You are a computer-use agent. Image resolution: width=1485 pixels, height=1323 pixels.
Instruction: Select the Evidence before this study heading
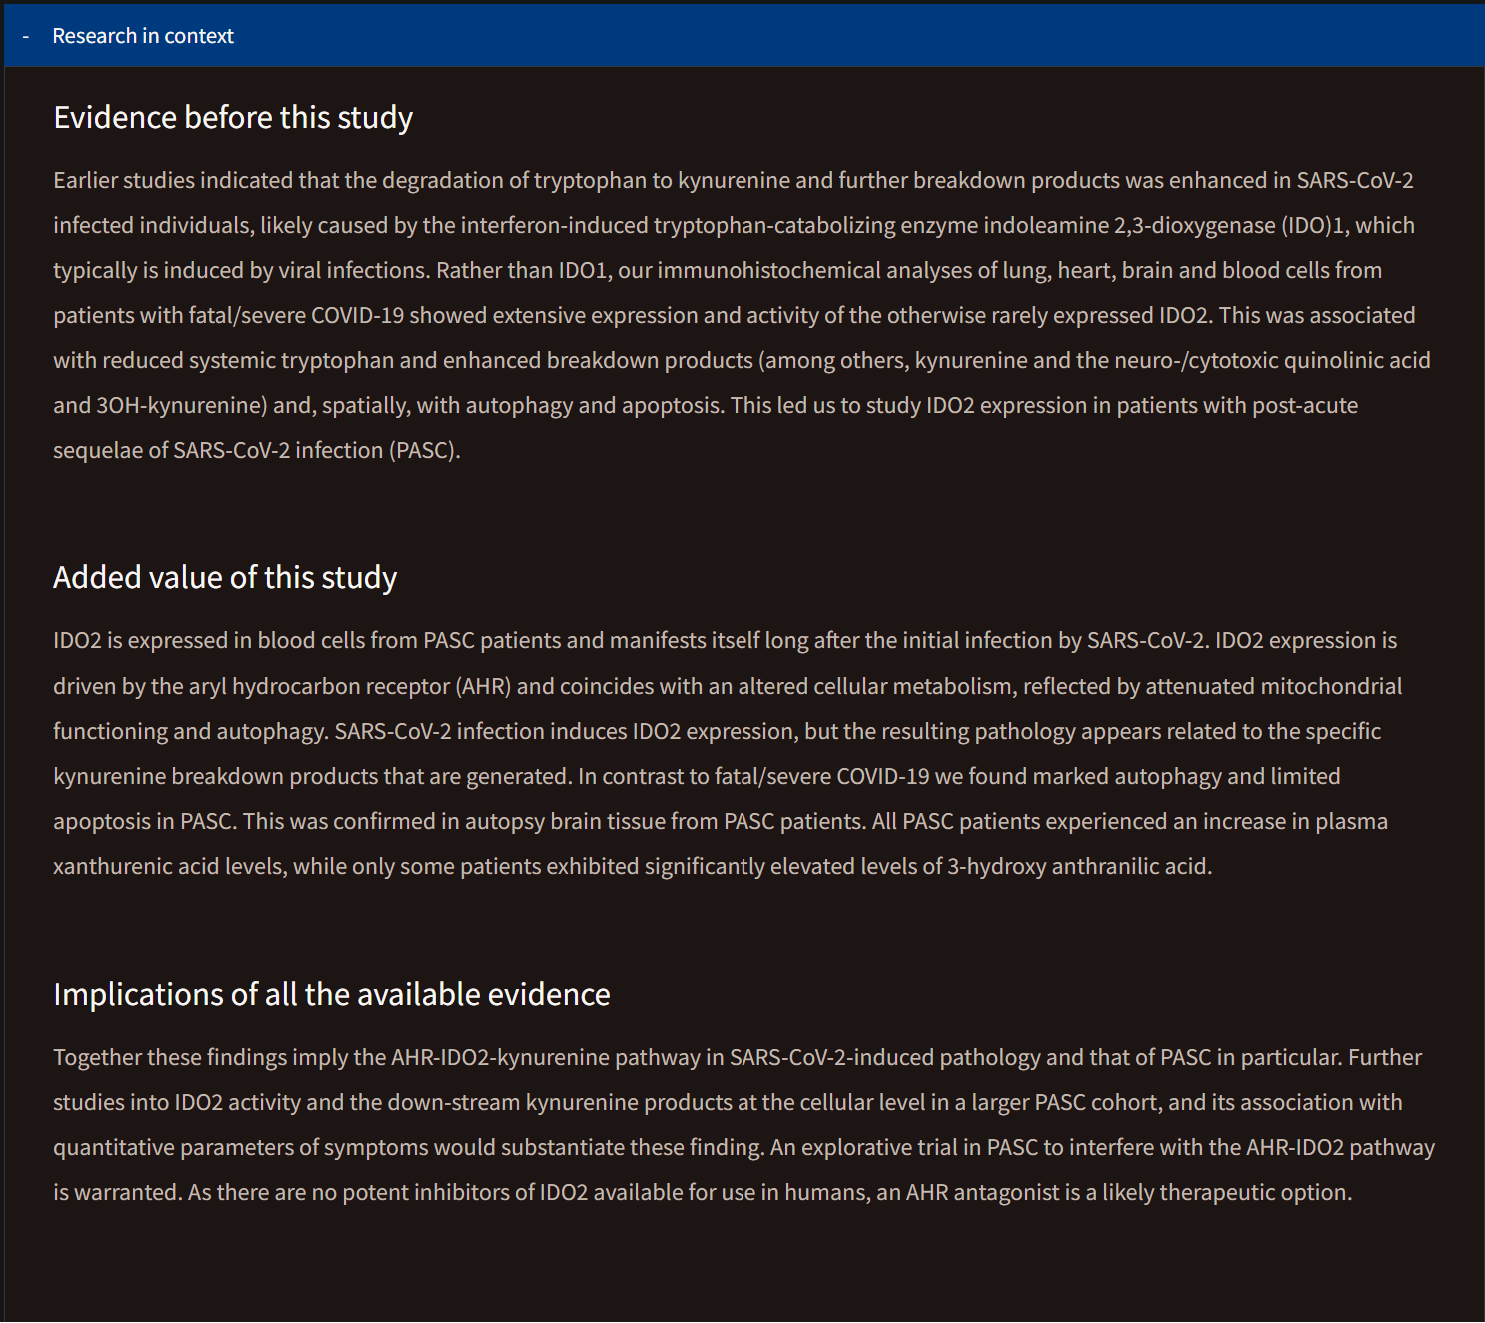click(x=233, y=118)
